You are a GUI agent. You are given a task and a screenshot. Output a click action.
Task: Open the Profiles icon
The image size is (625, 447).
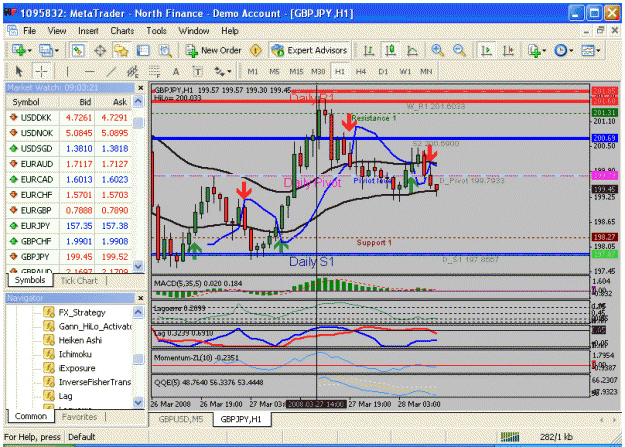pos(45,51)
